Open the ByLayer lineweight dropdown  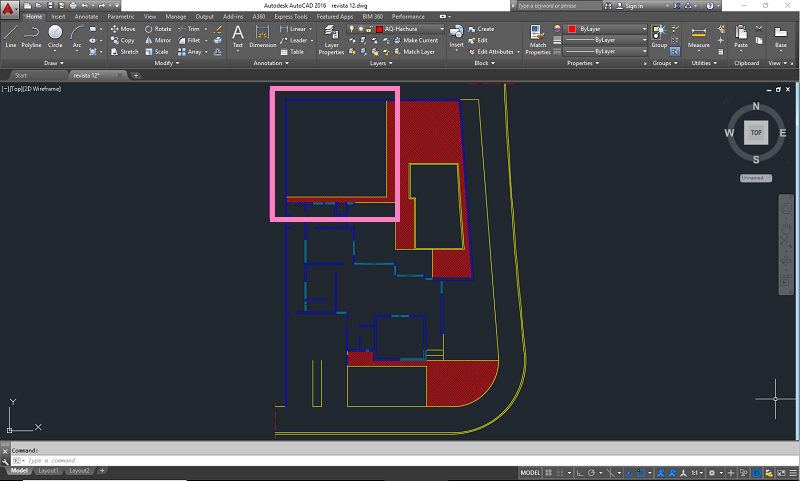tap(644, 40)
